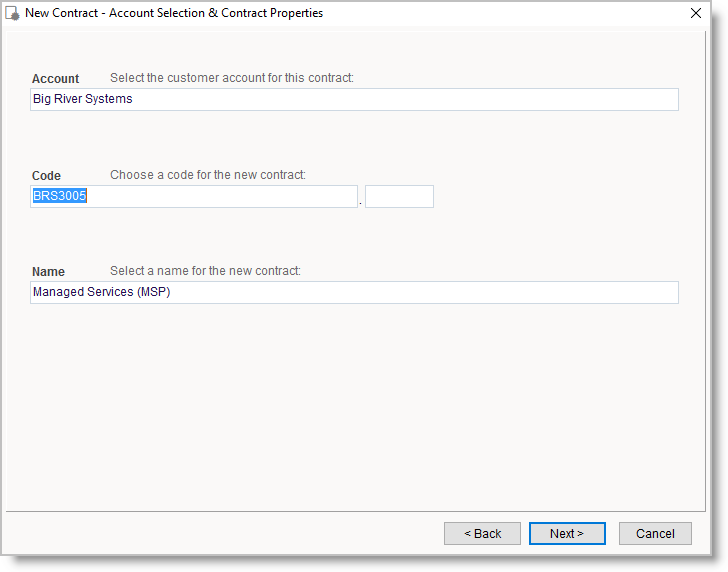The width and height of the screenshot is (728, 572).
Task: Click the contract Name input field
Action: point(354,292)
